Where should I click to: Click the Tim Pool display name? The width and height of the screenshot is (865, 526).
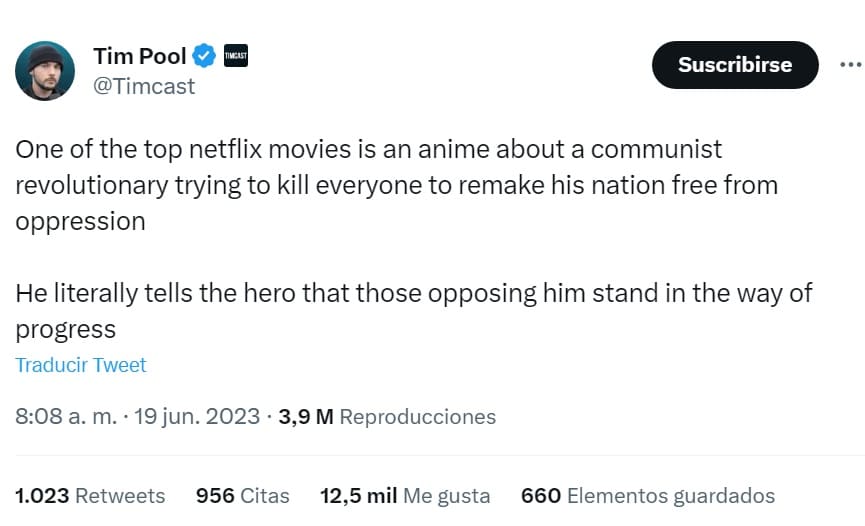point(139,56)
